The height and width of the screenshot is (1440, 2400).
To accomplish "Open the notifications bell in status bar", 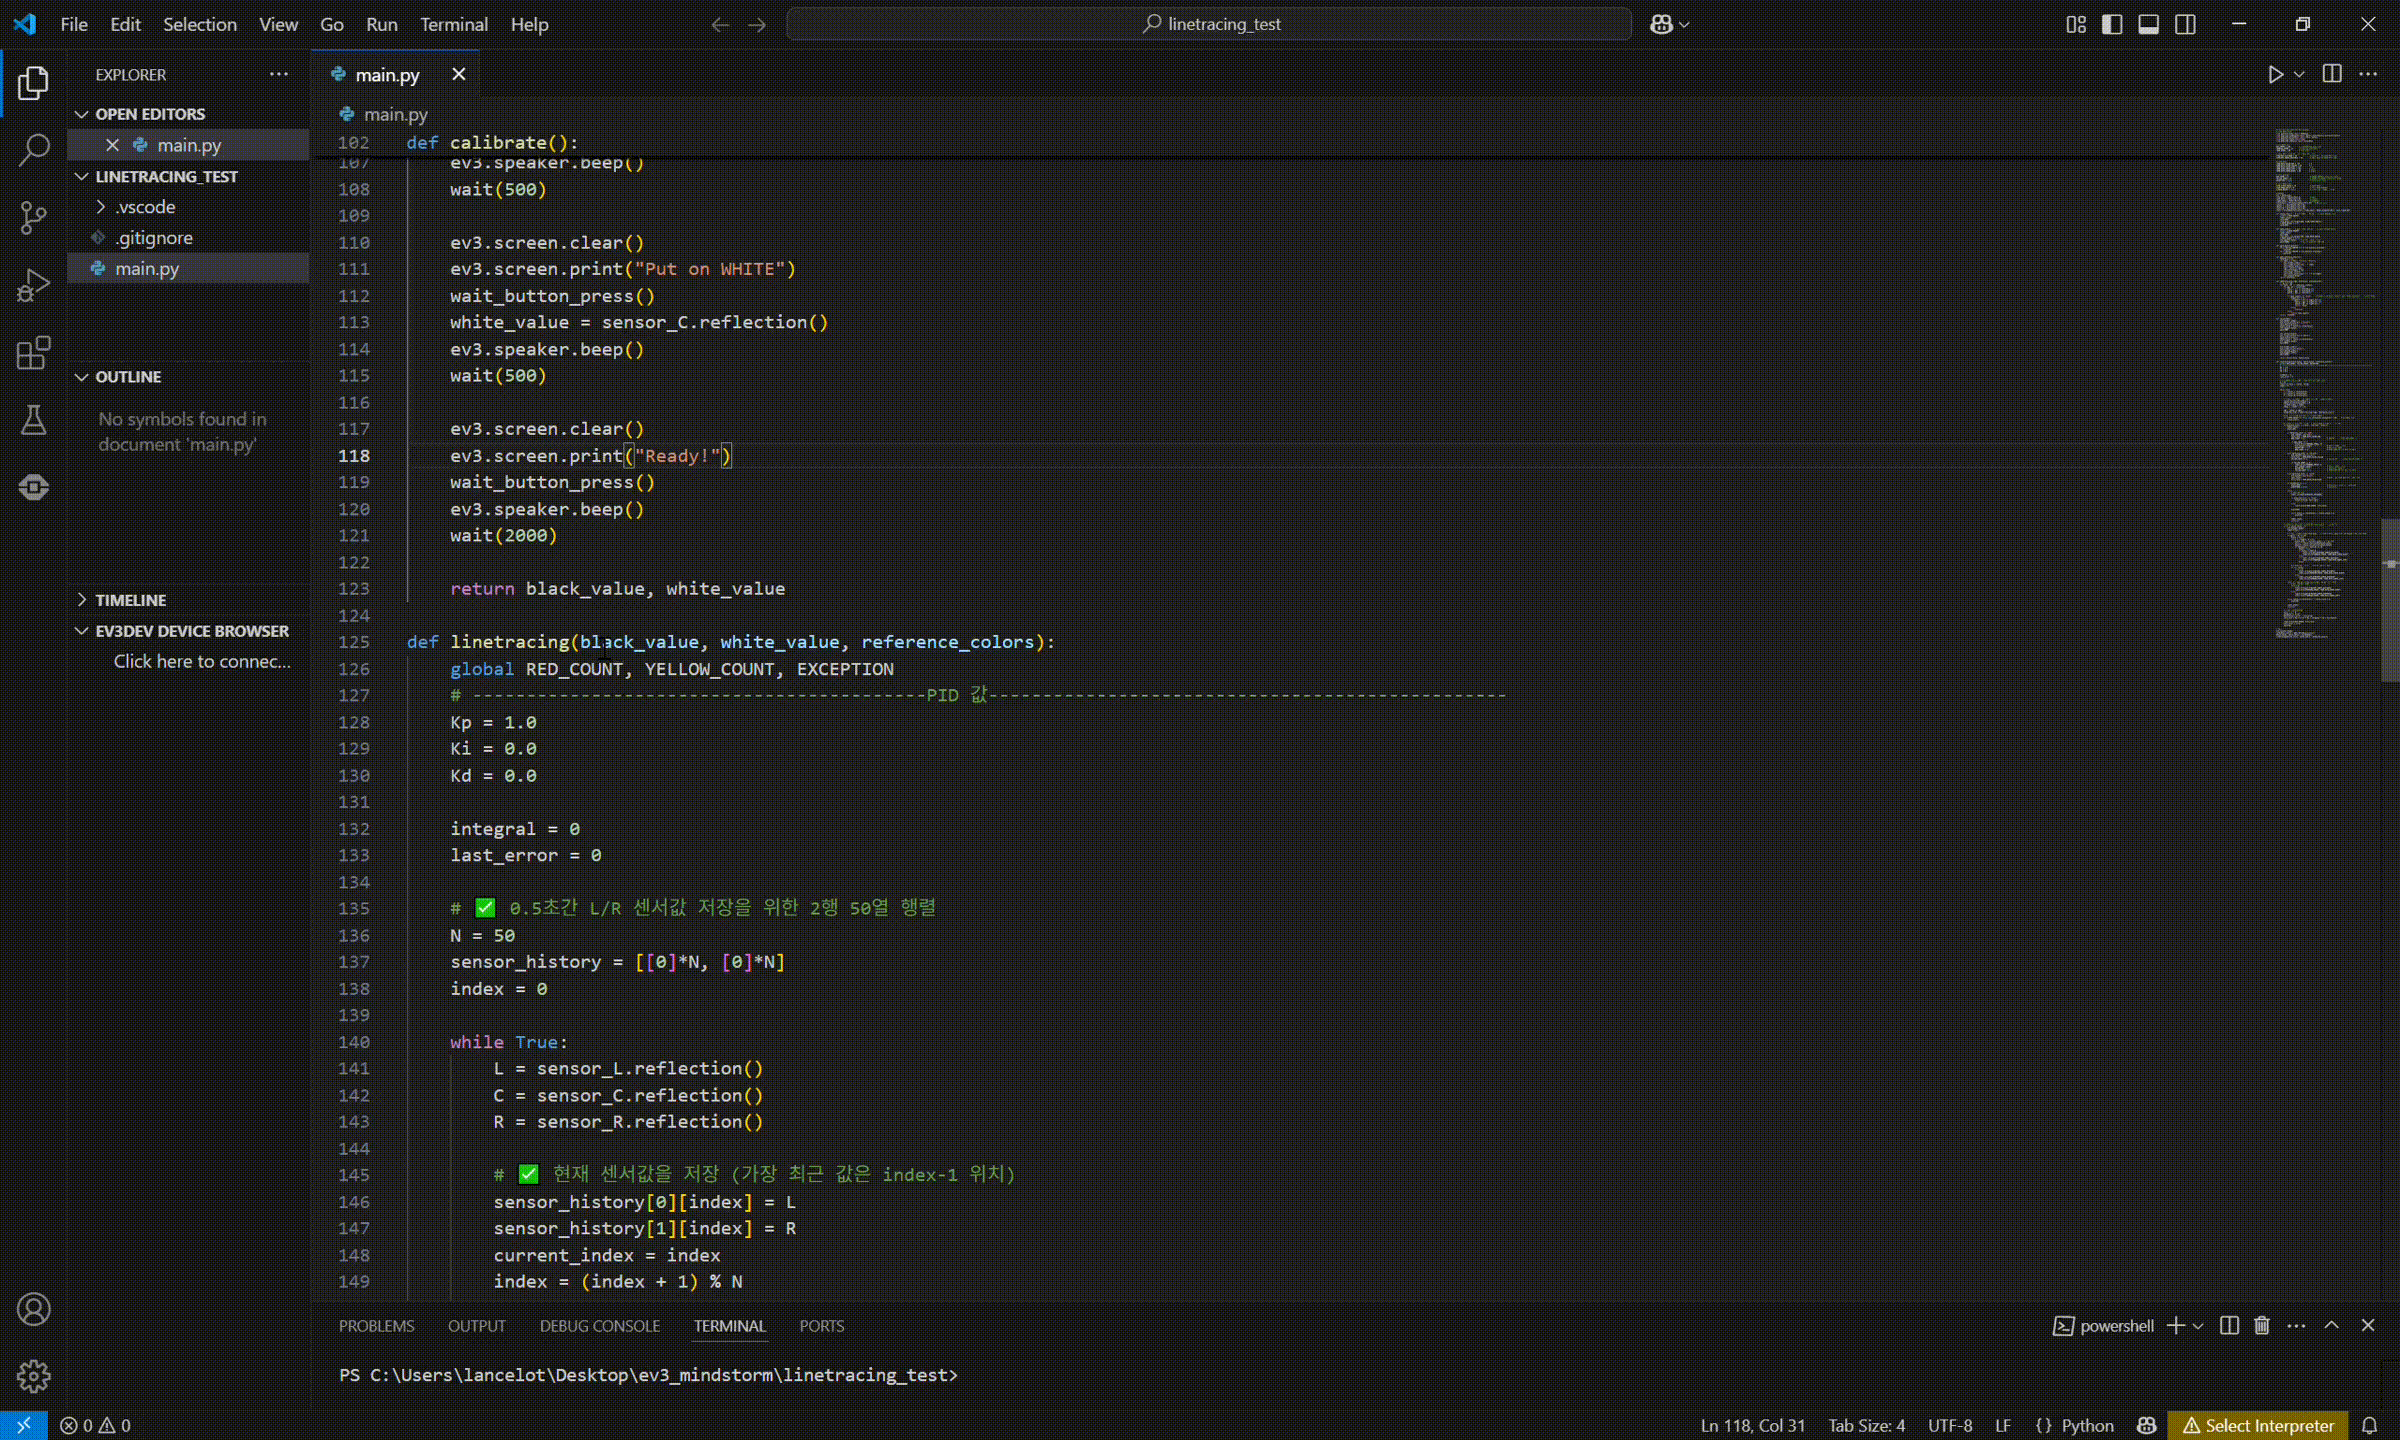I will pyautogui.click(x=2369, y=1425).
